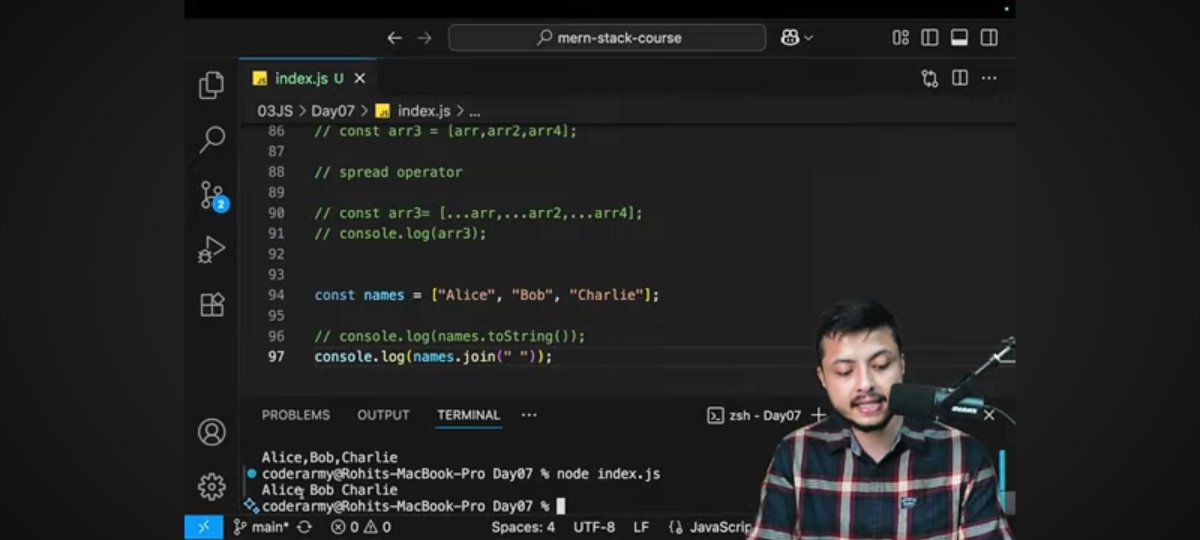Click the Day07 breadcrumb
Screen dimensions: 1200x540
pyautogui.click(x=334, y=111)
